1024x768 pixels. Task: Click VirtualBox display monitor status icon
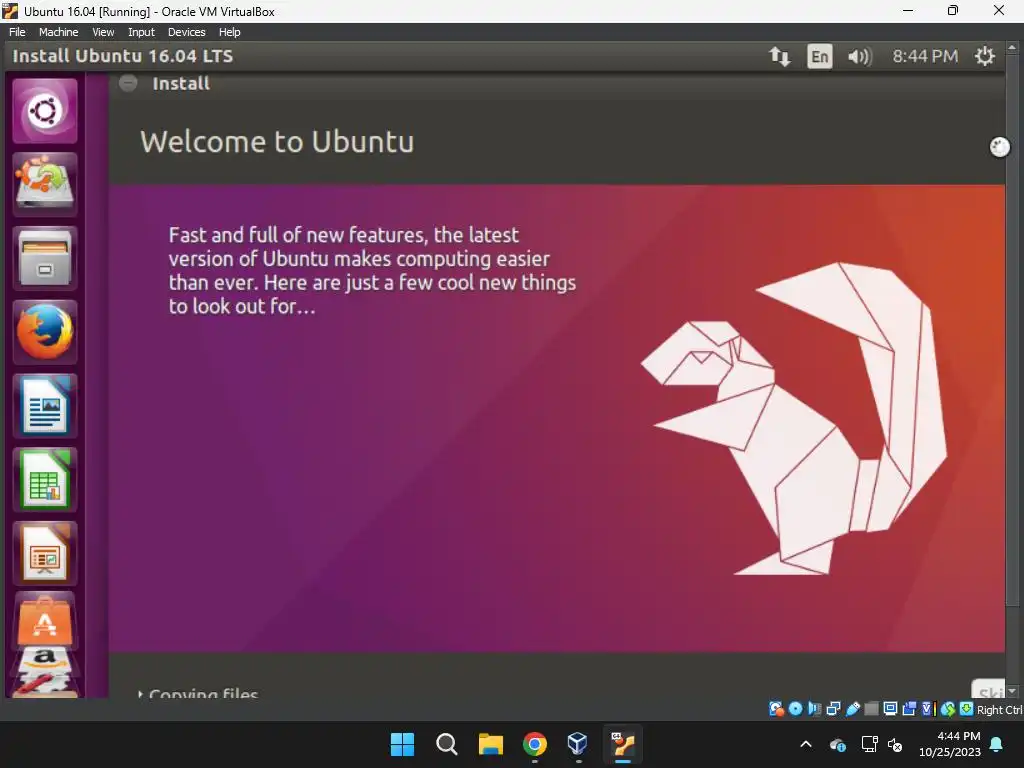[890, 709]
